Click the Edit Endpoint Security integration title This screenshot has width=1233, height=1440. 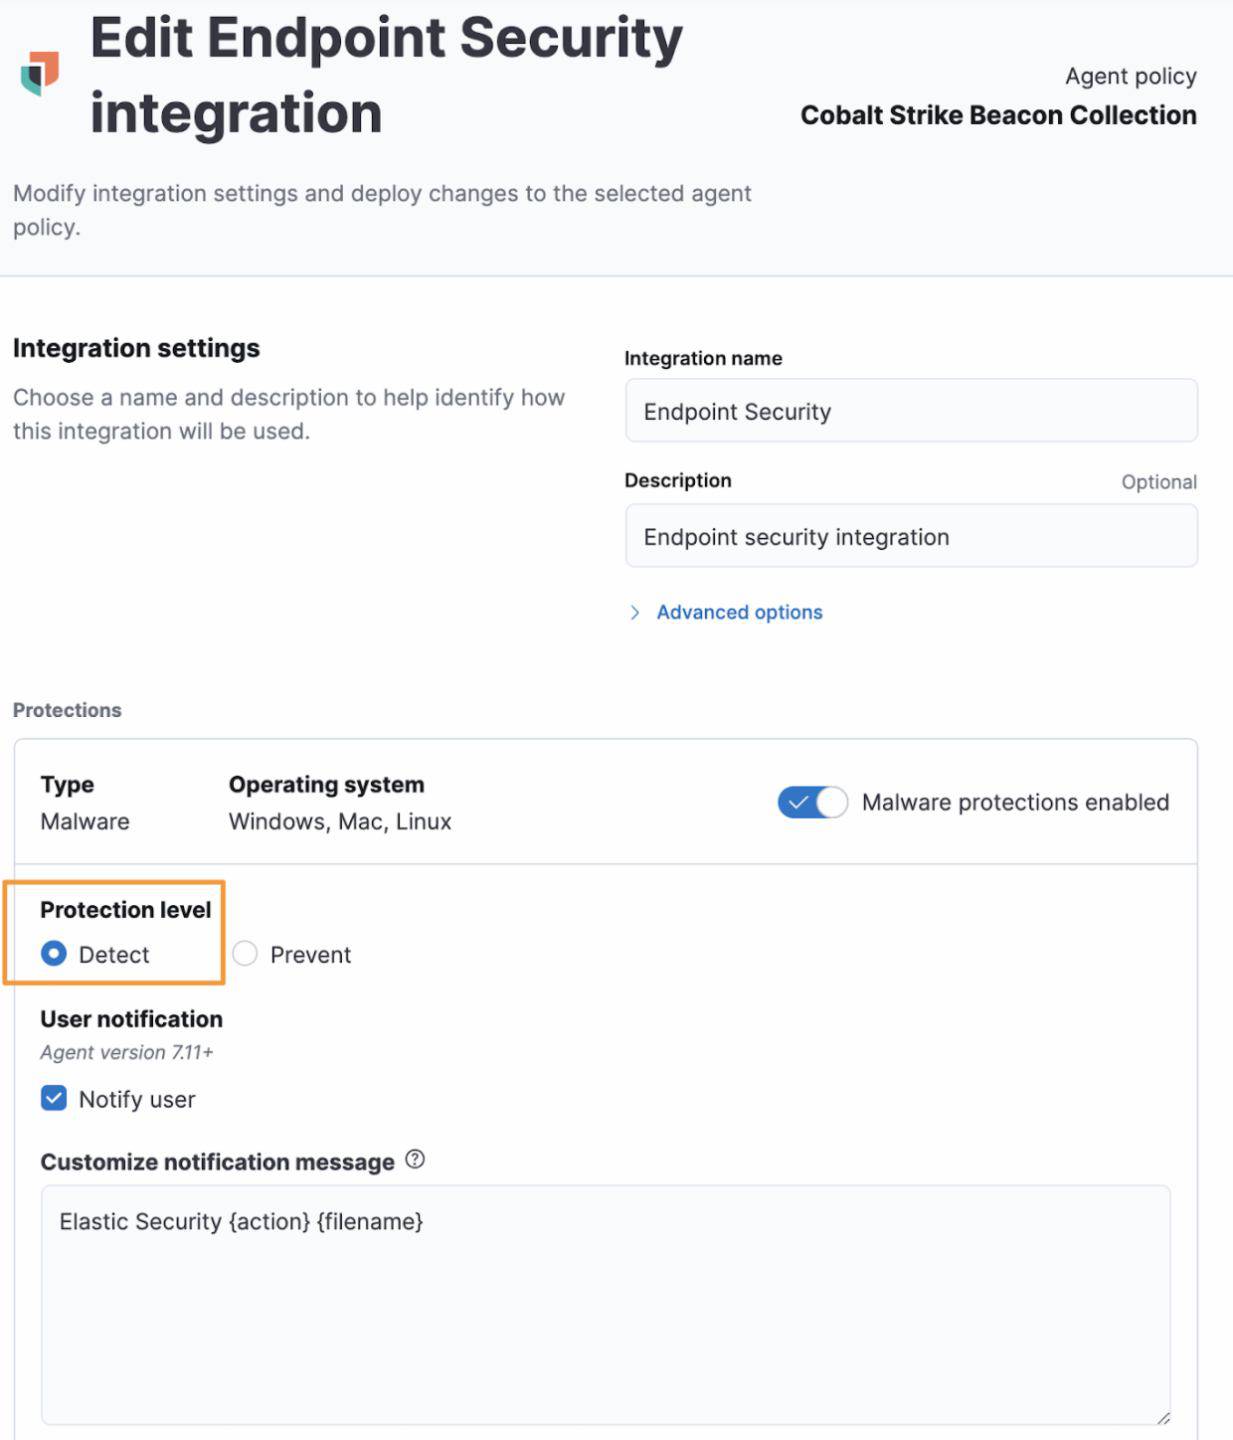click(386, 75)
